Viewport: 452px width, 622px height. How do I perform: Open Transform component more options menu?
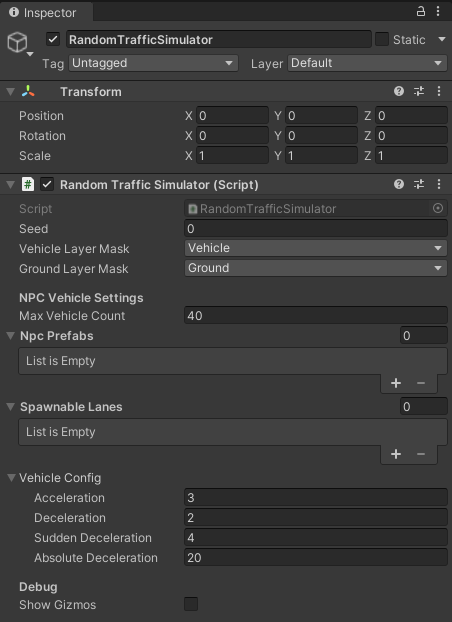click(x=439, y=91)
